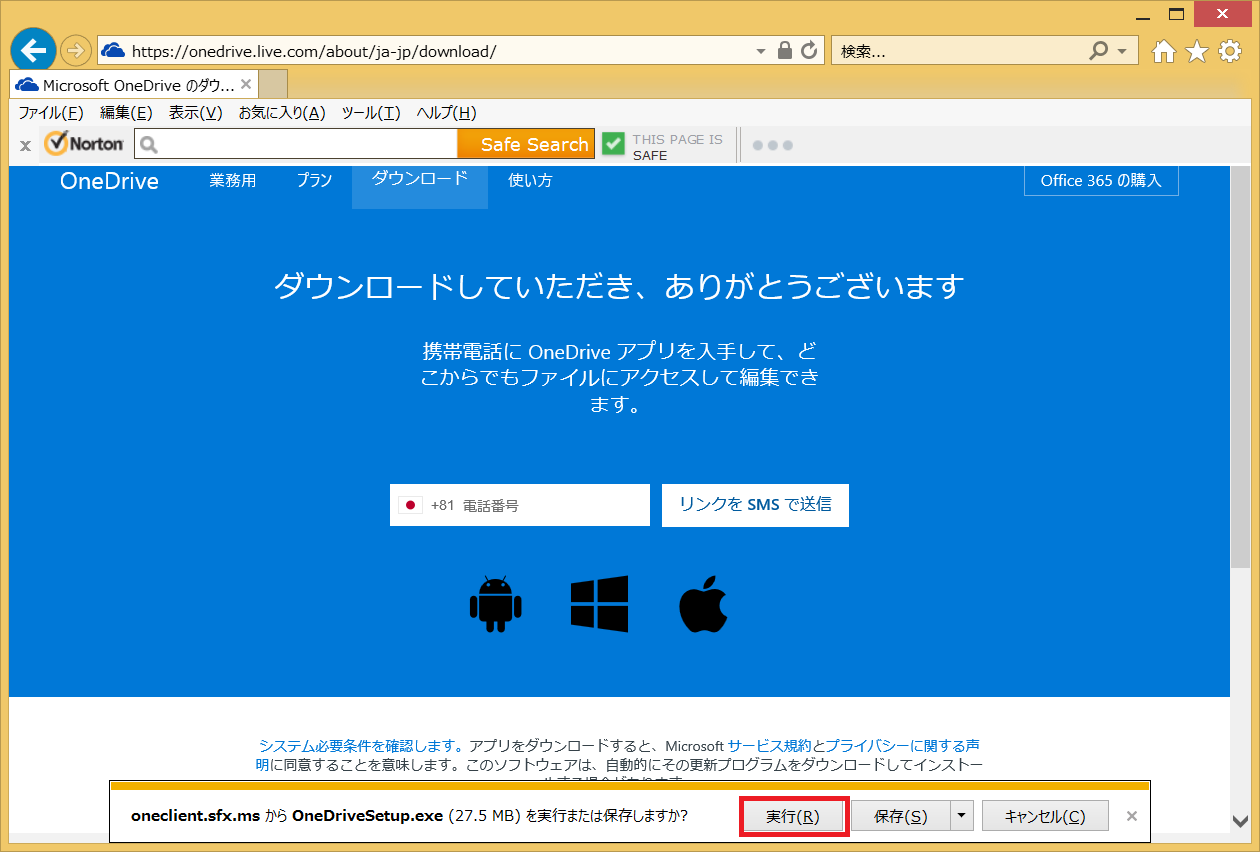Click the 実行(R) button
Image resolution: width=1260 pixels, height=852 pixels.
coord(793,816)
